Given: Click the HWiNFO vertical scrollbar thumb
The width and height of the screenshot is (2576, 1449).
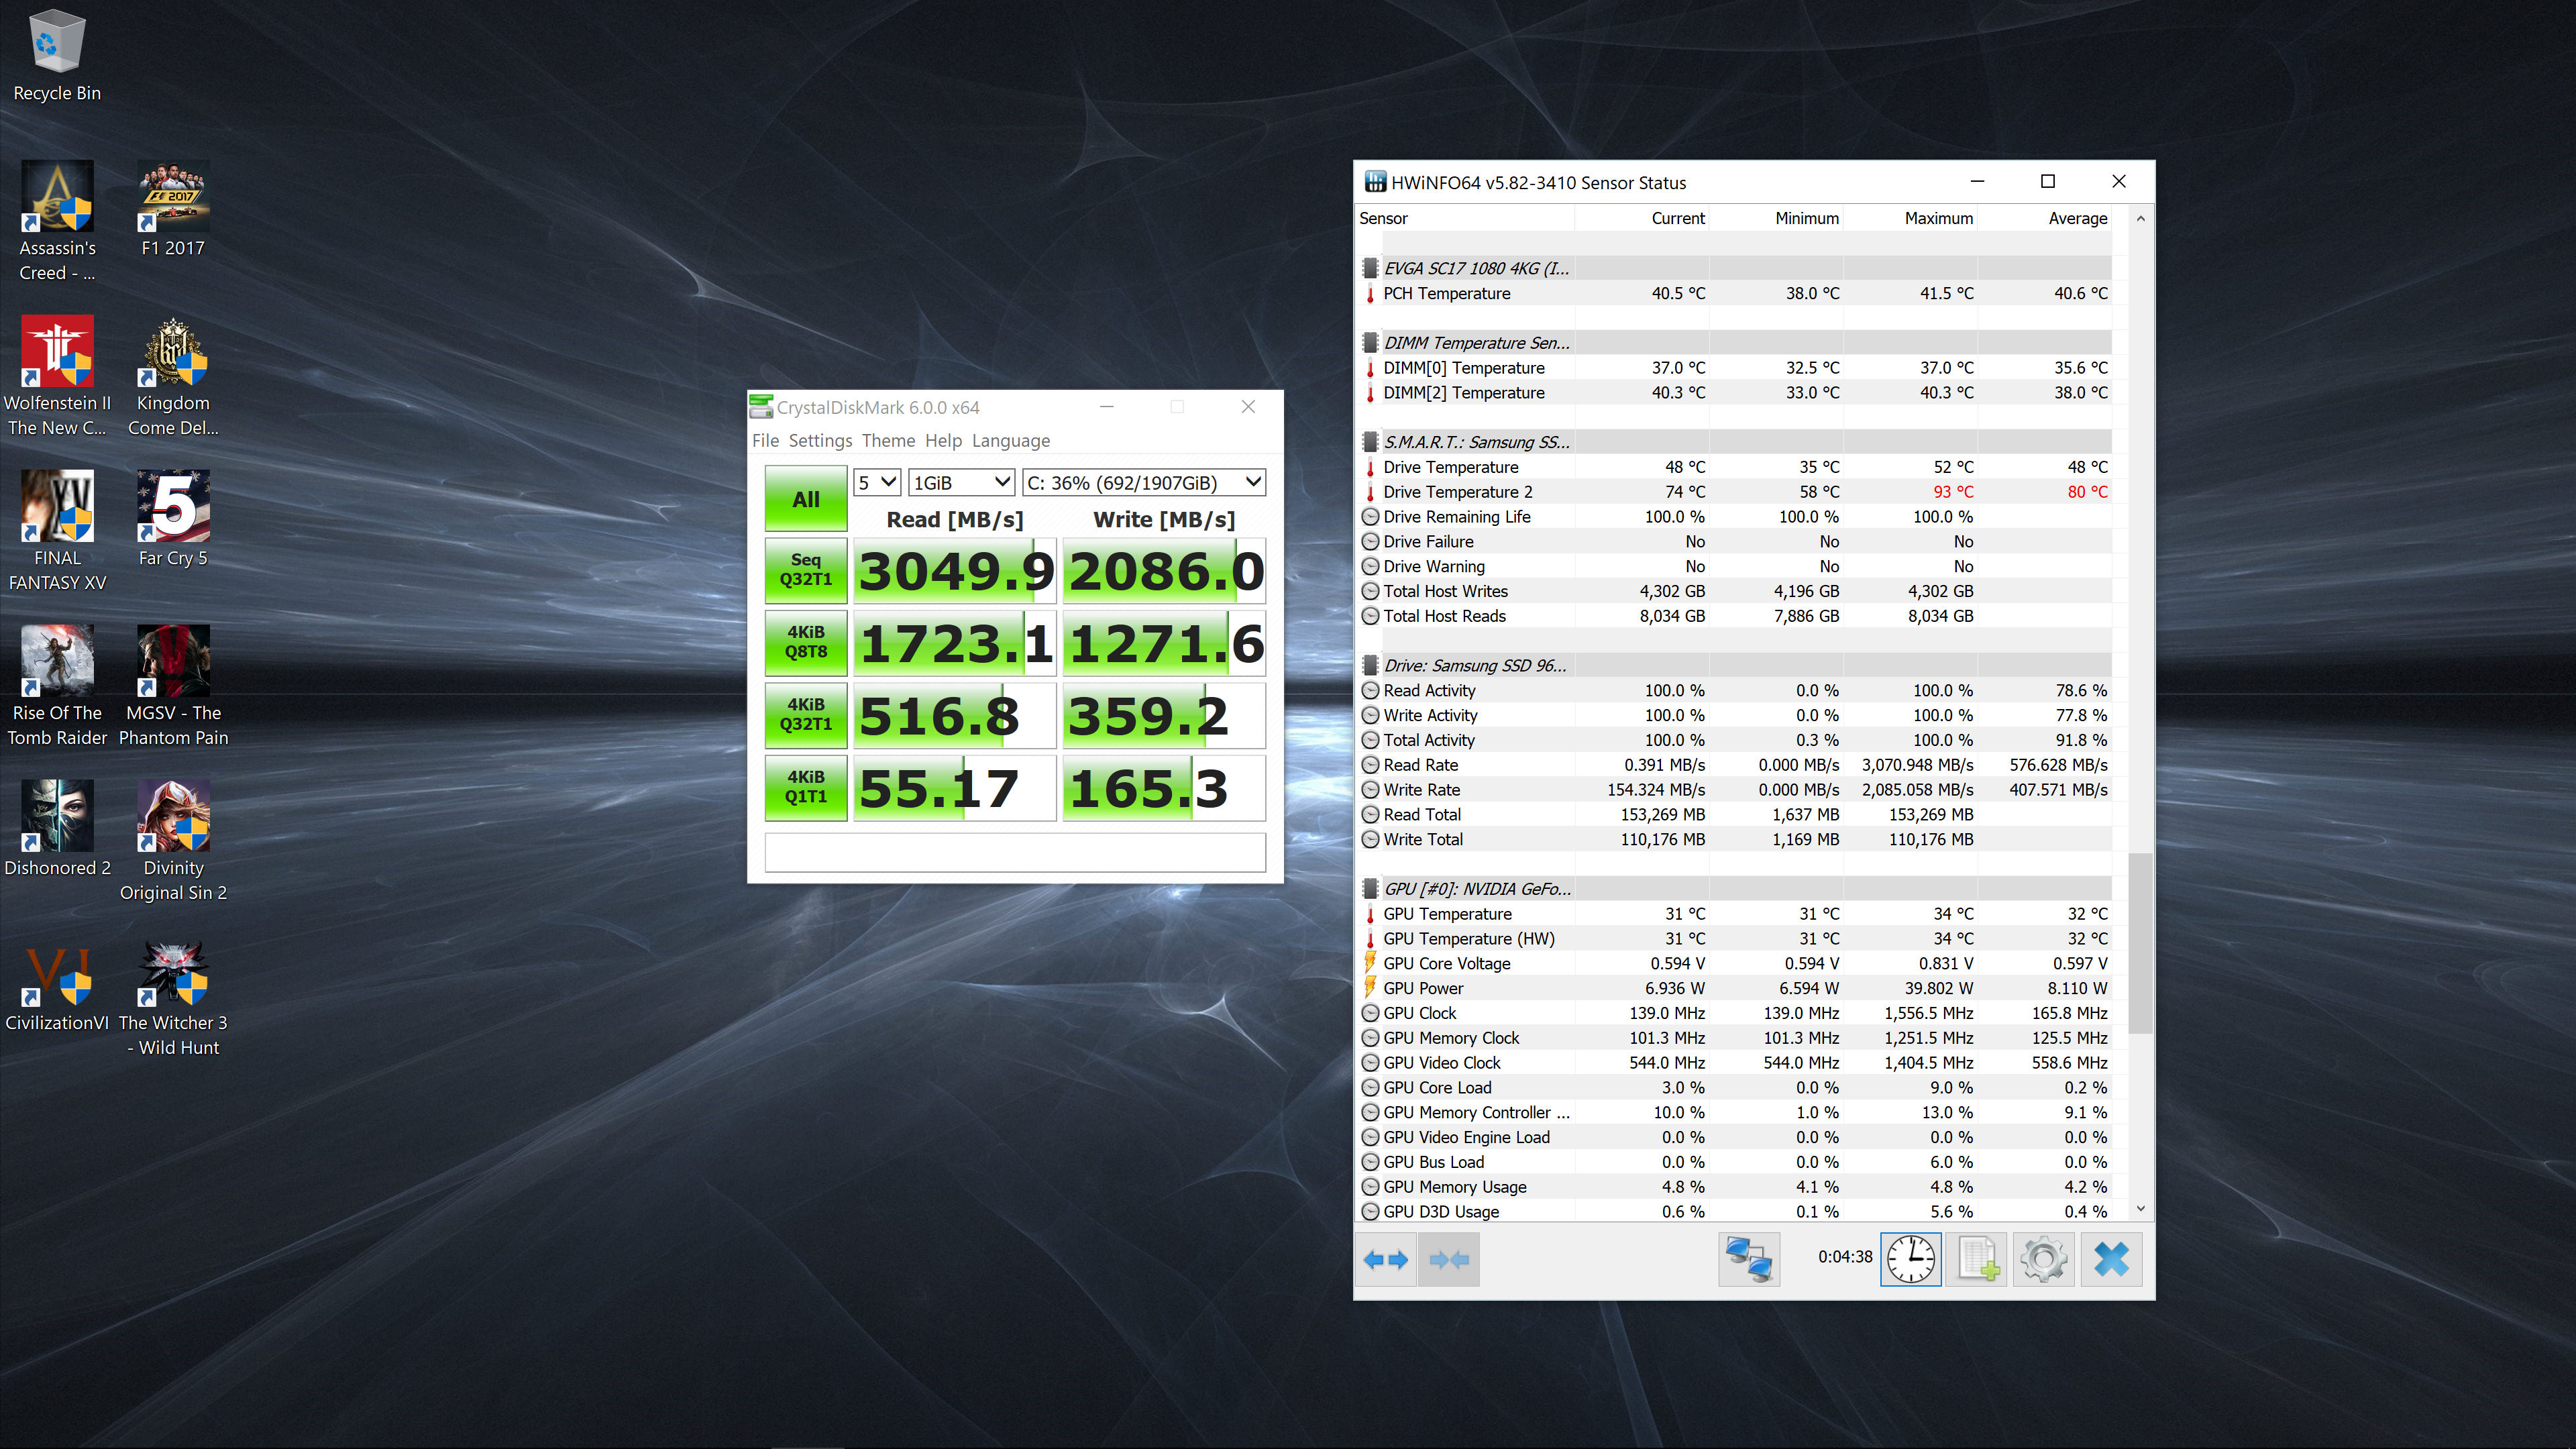Looking at the screenshot, I should coord(2140,943).
